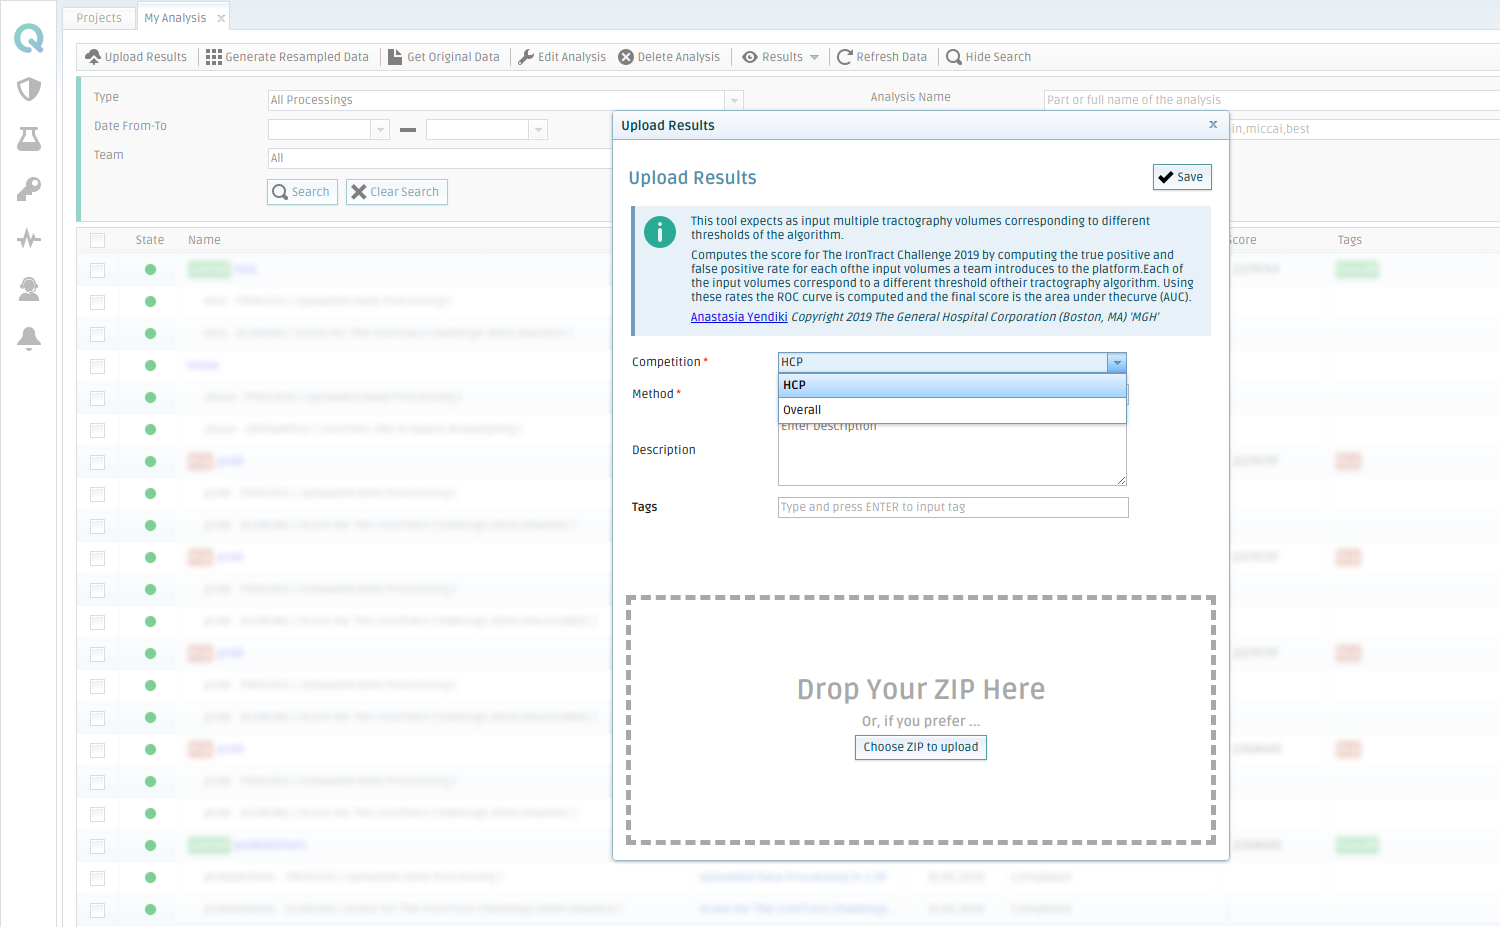Sort by the Tags column header
This screenshot has height=927, width=1500.
tap(1349, 240)
